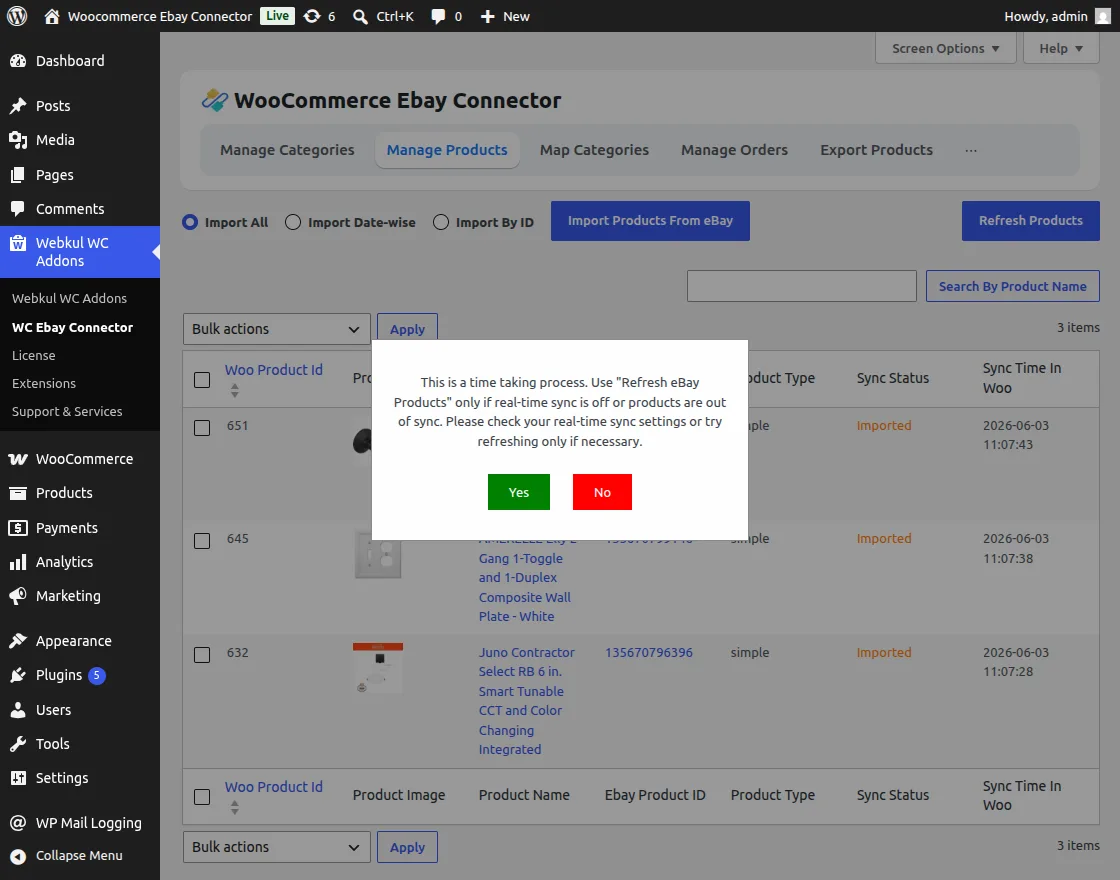Open the License submenu item

tap(34, 355)
